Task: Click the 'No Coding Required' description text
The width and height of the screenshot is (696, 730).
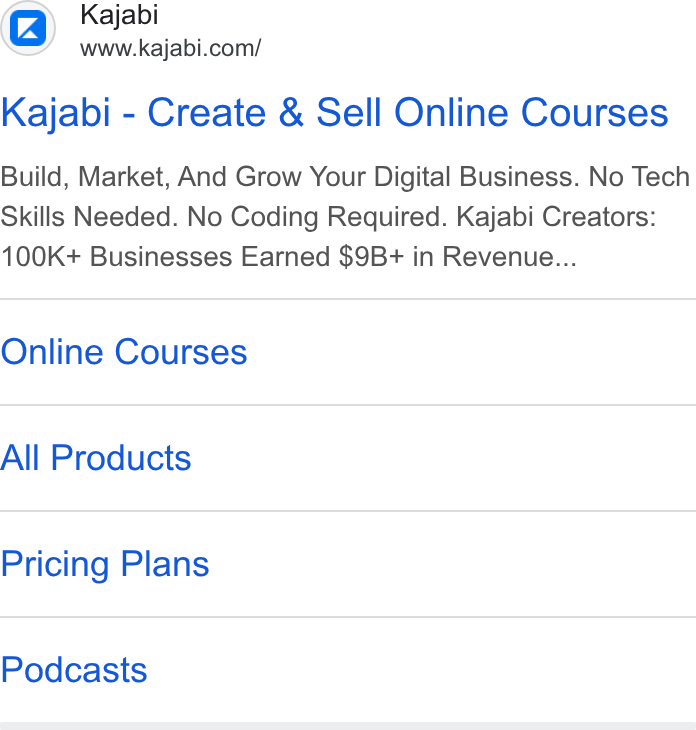Action: 317,217
